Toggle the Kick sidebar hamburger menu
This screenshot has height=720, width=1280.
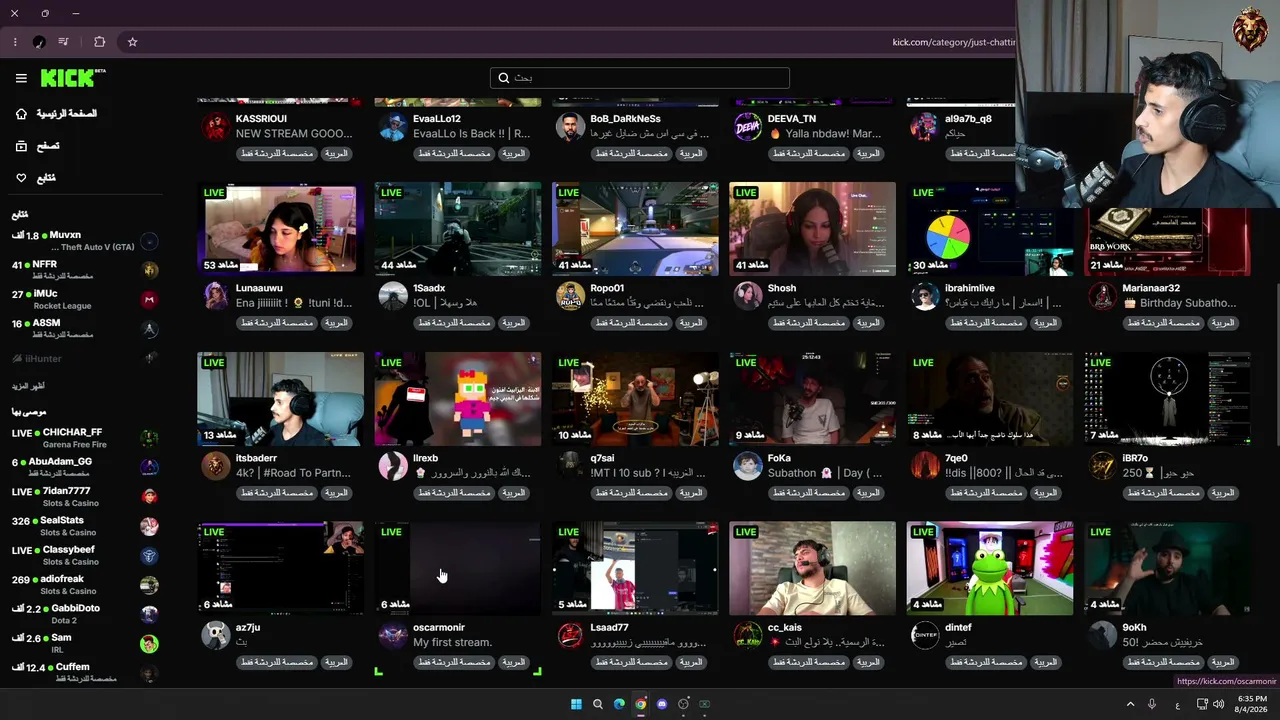[21, 78]
